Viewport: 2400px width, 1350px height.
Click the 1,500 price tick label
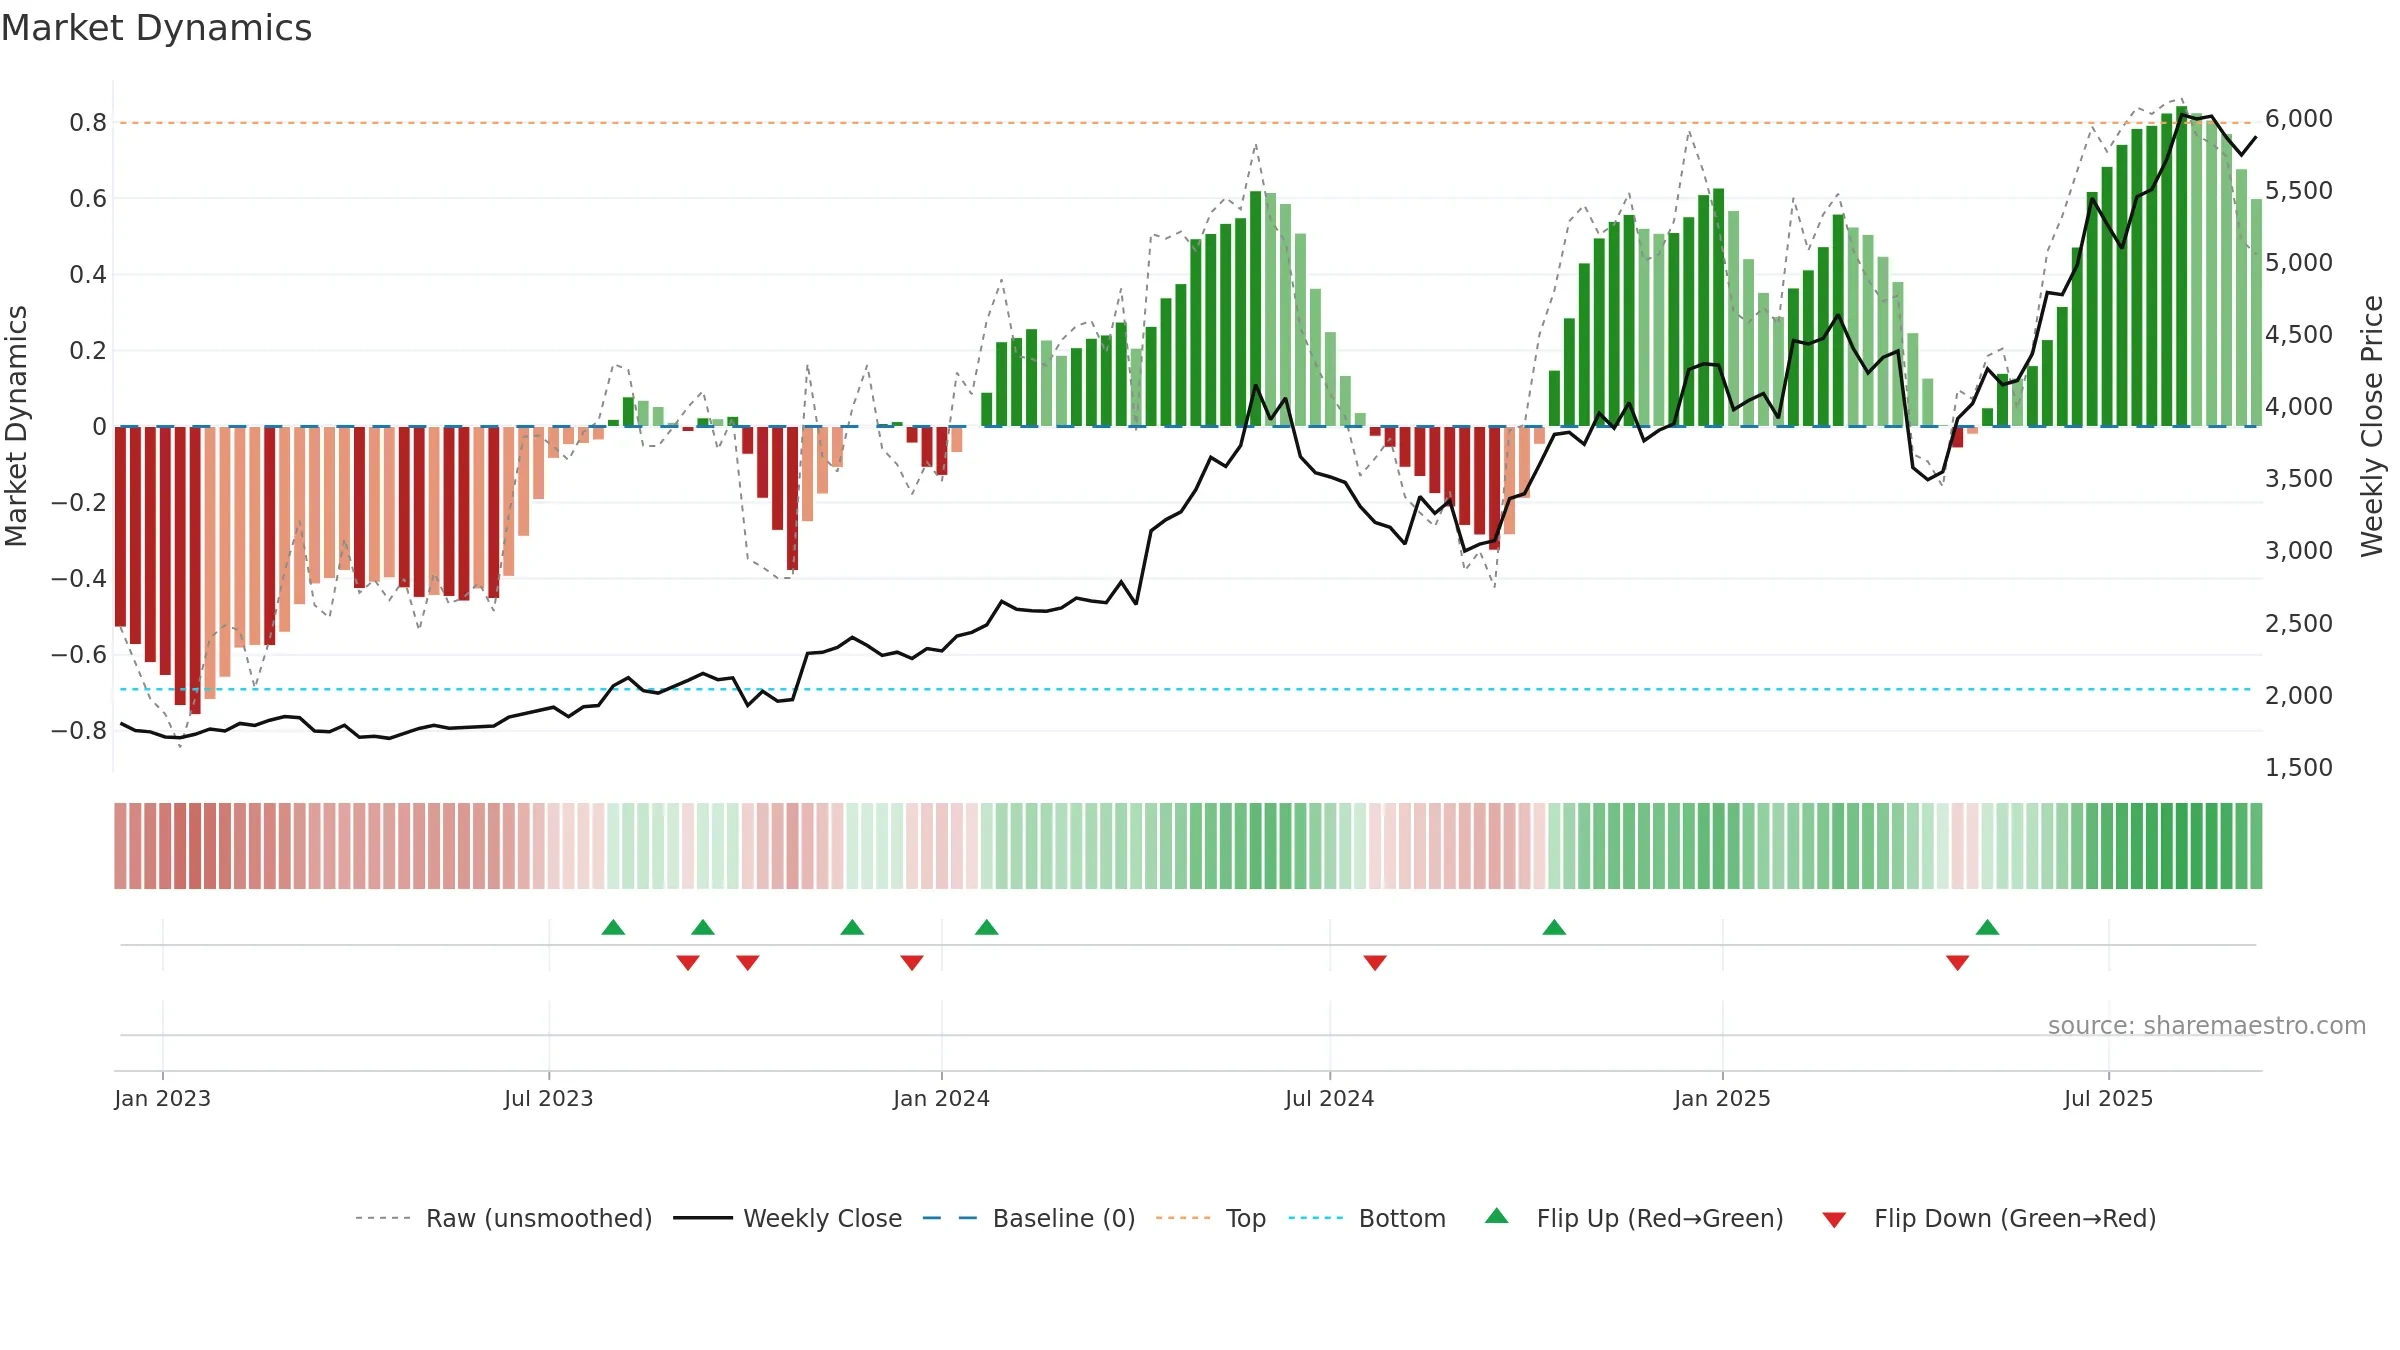[x=2299, y=767]
